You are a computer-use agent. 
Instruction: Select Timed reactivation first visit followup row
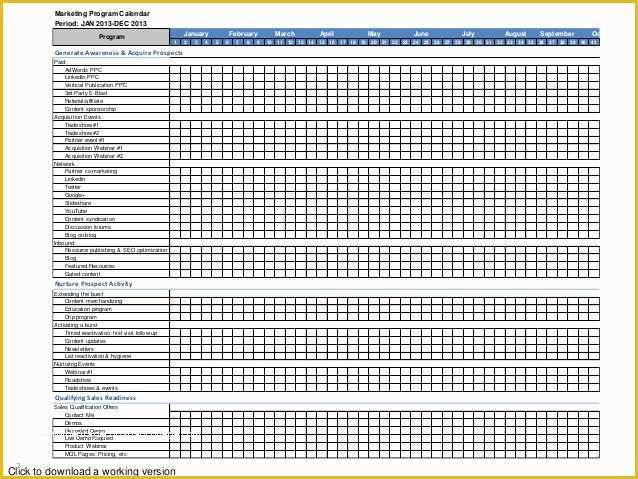click(111, 333)
